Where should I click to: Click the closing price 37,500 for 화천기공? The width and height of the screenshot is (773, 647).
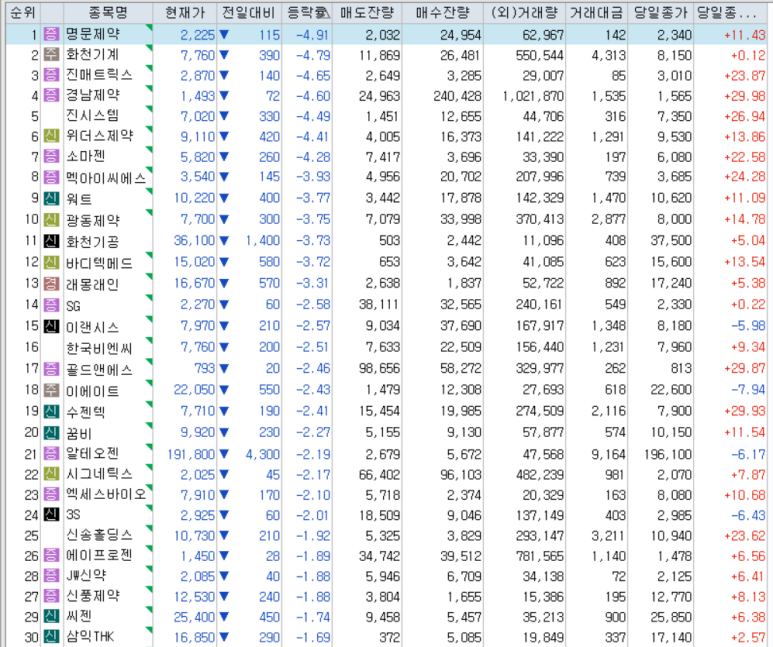click(671, 241)
